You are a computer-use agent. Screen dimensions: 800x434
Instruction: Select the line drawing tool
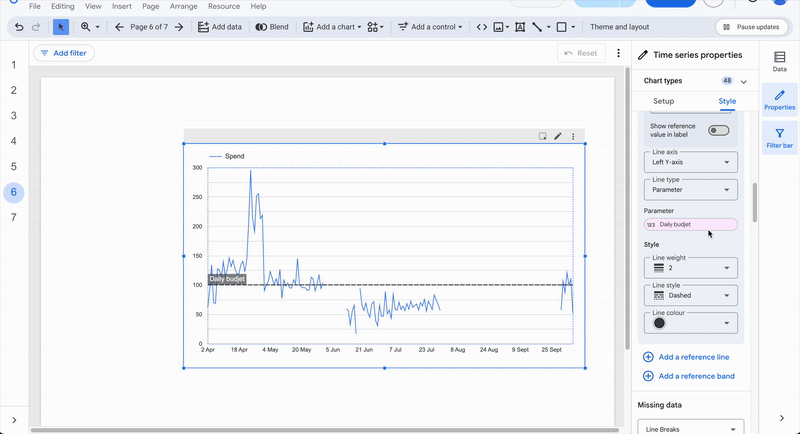tap(537, 27)
